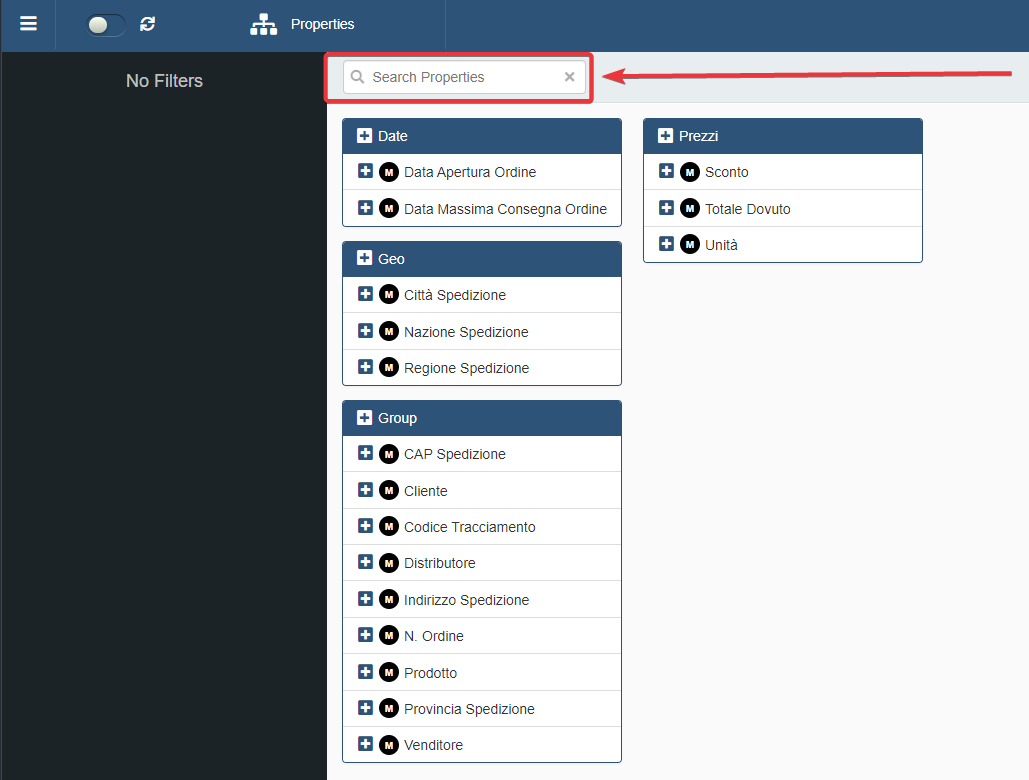Image resolution: width=1029 pixels, height=780 pixels.
Task: Add Data Apertura Ordine with plus icon
Action: [365, 171]
